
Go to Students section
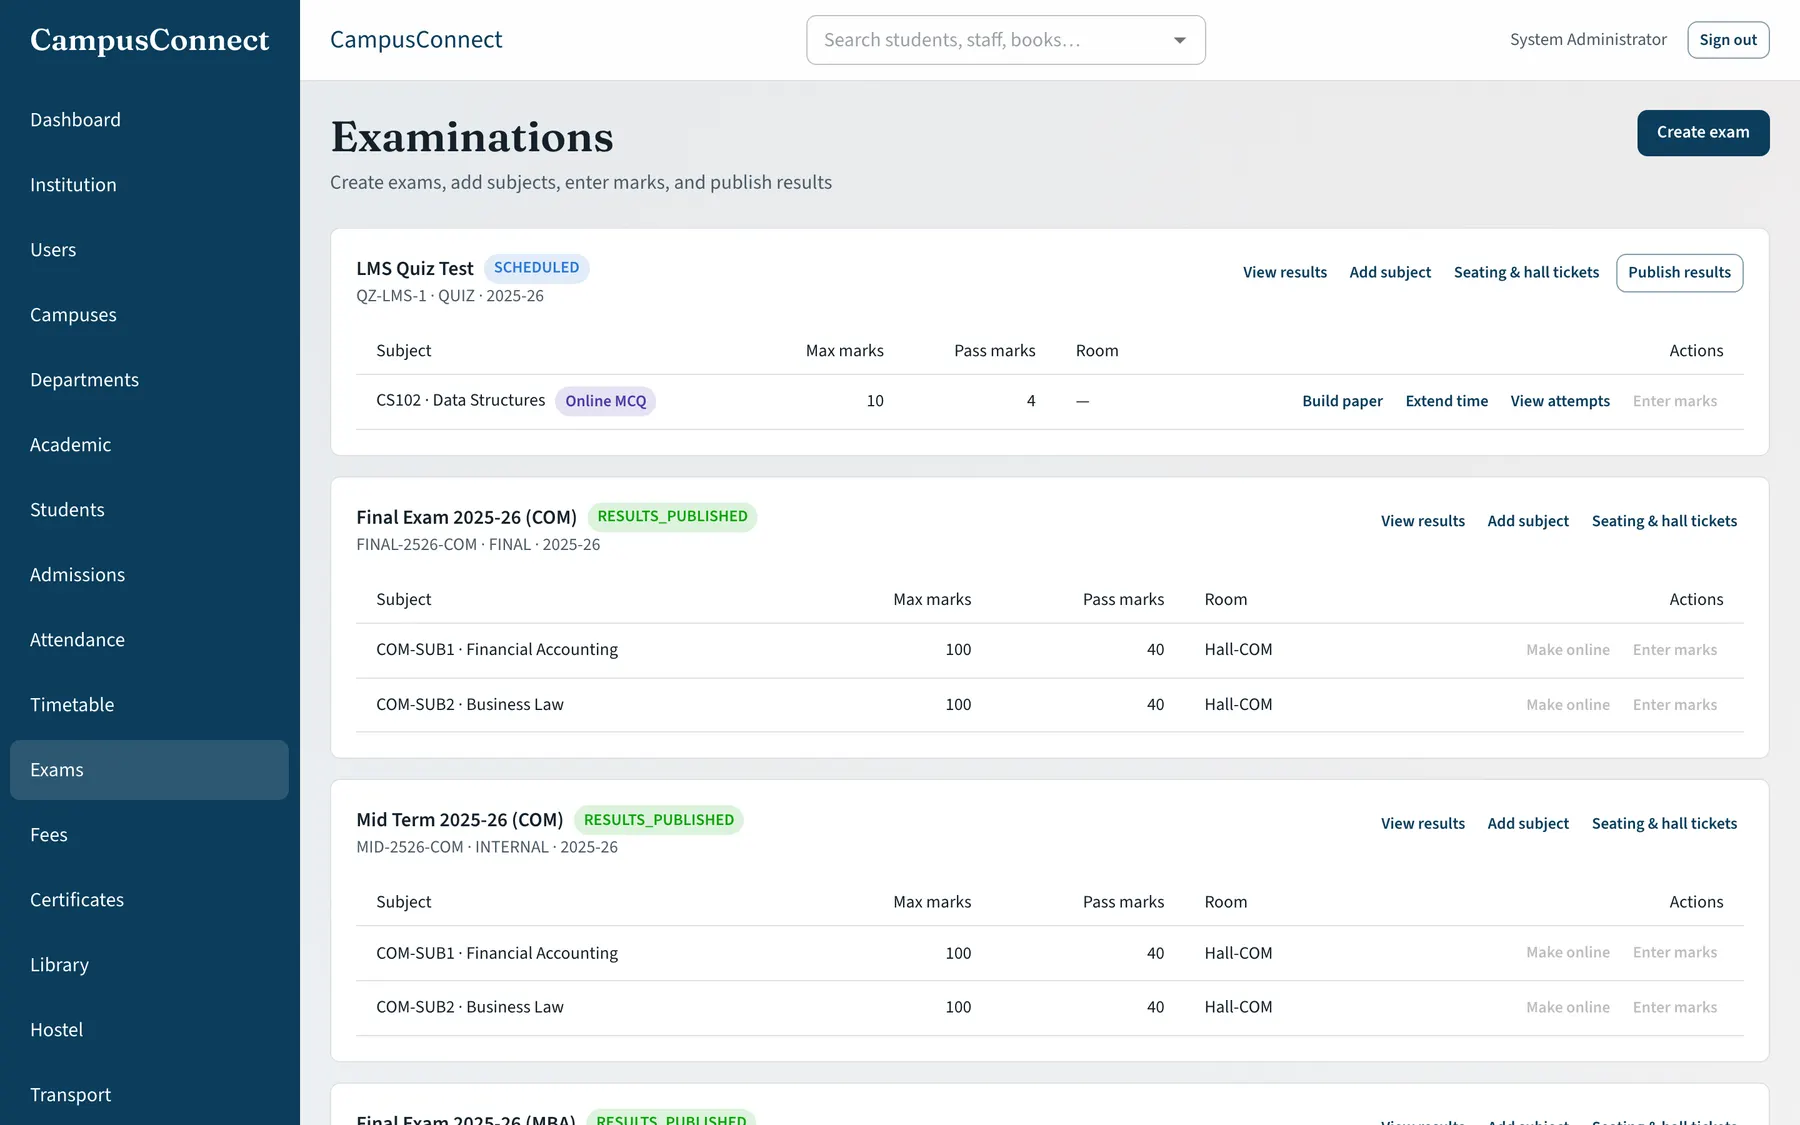[149, 510]
